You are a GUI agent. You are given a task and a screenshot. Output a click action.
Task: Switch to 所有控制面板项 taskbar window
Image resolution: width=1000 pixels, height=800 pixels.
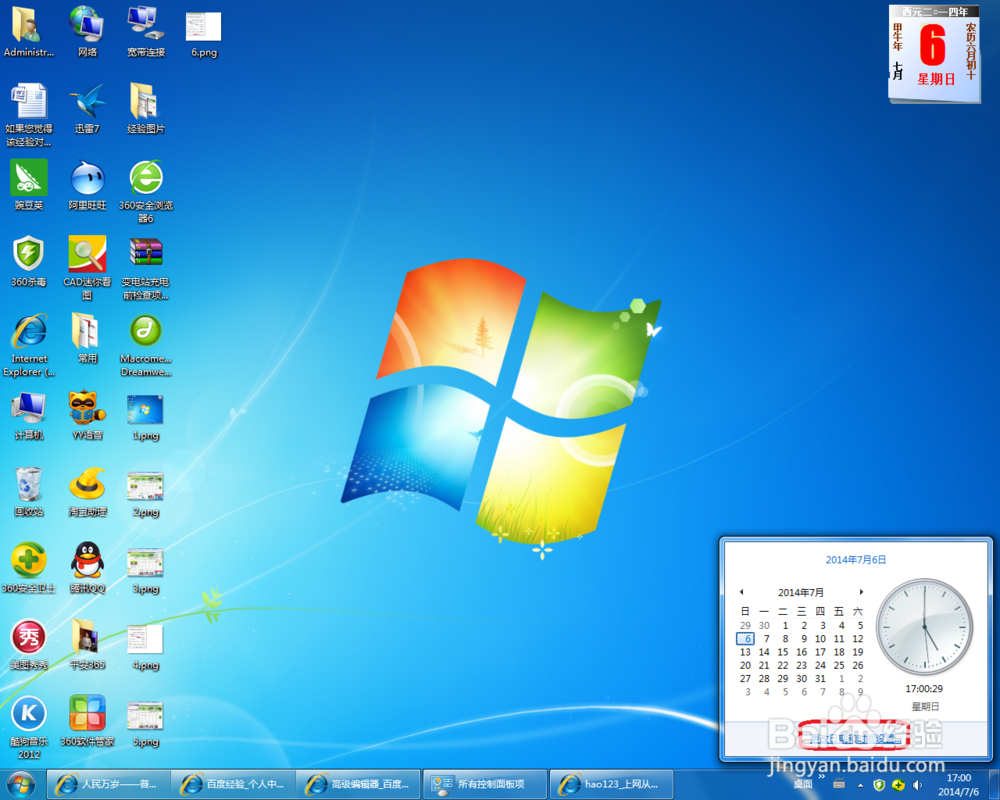pyautogui.click(x=484, y=784)
